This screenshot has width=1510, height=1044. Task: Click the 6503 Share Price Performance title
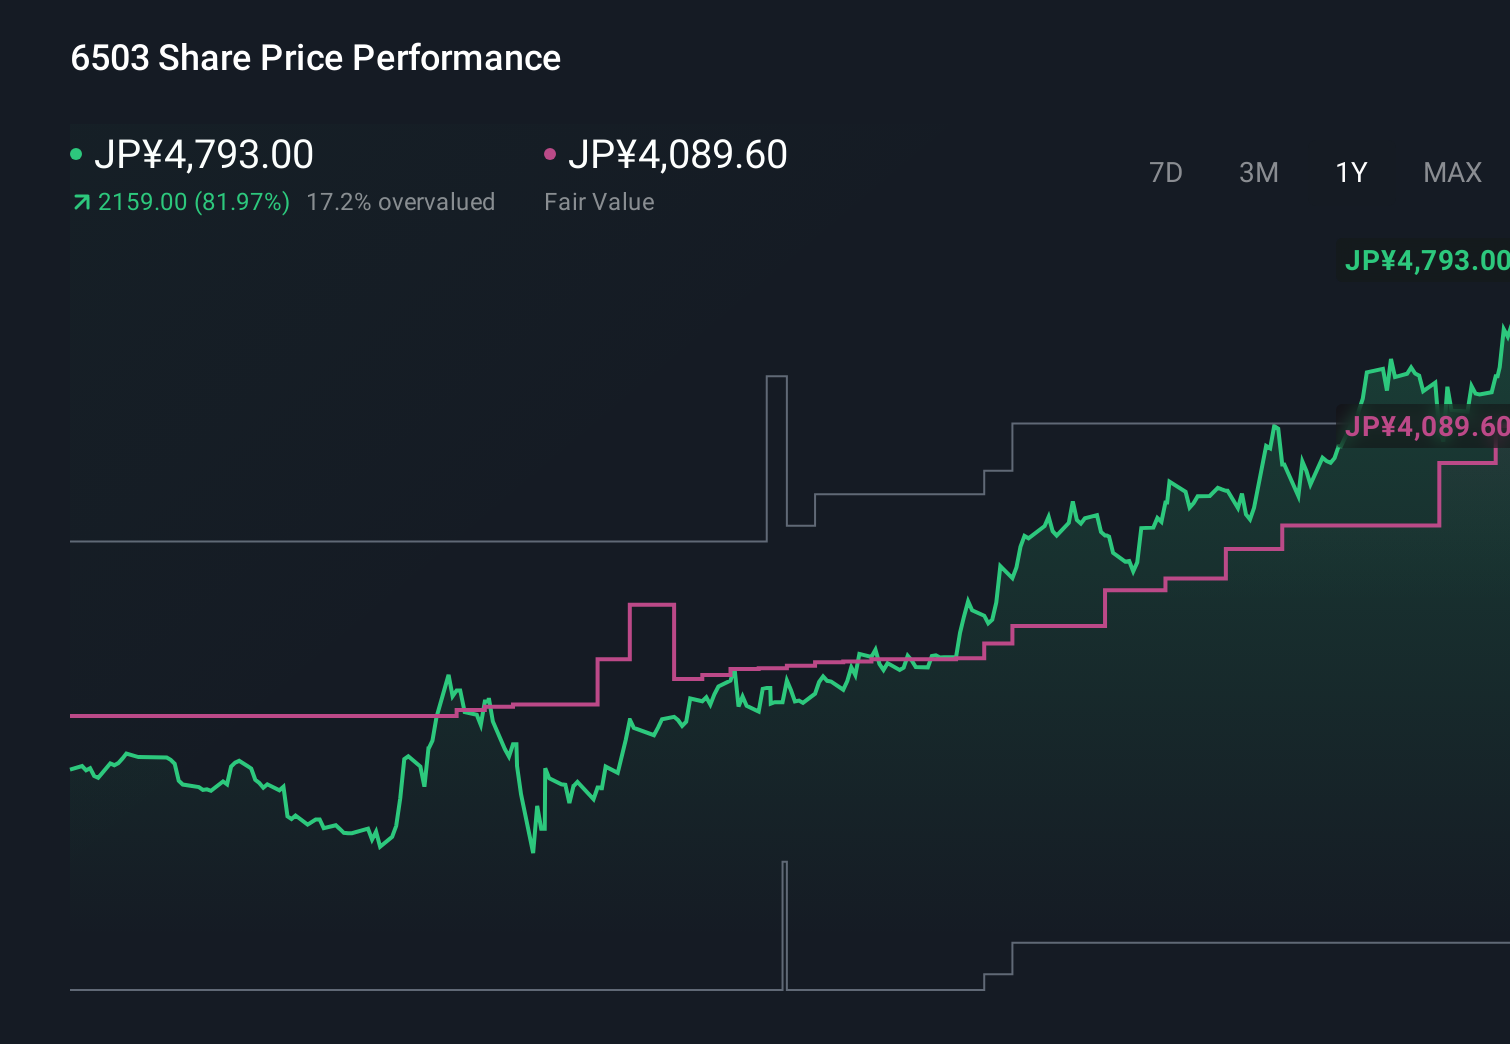pos(315,58)
